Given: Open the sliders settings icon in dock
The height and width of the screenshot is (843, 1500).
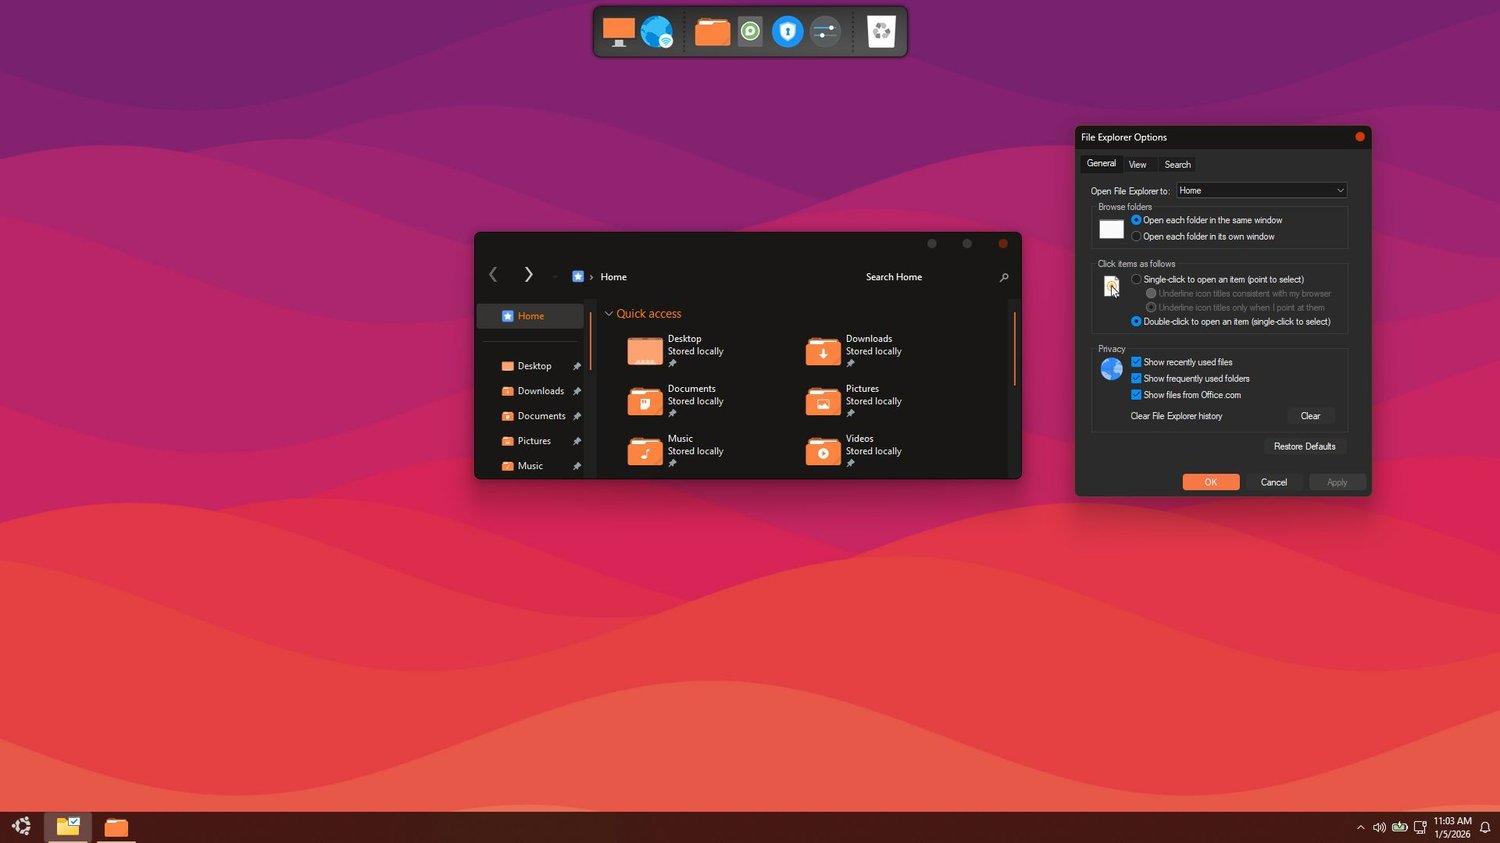Looking at the screenshot, I should pyautogui.click(x=825, y=32).
